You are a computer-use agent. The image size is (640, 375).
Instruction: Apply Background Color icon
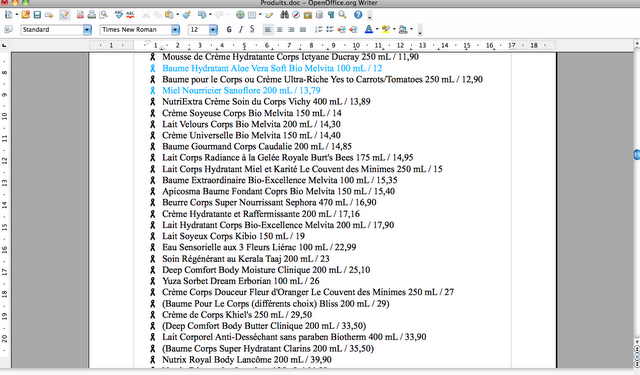click(403, 29)
